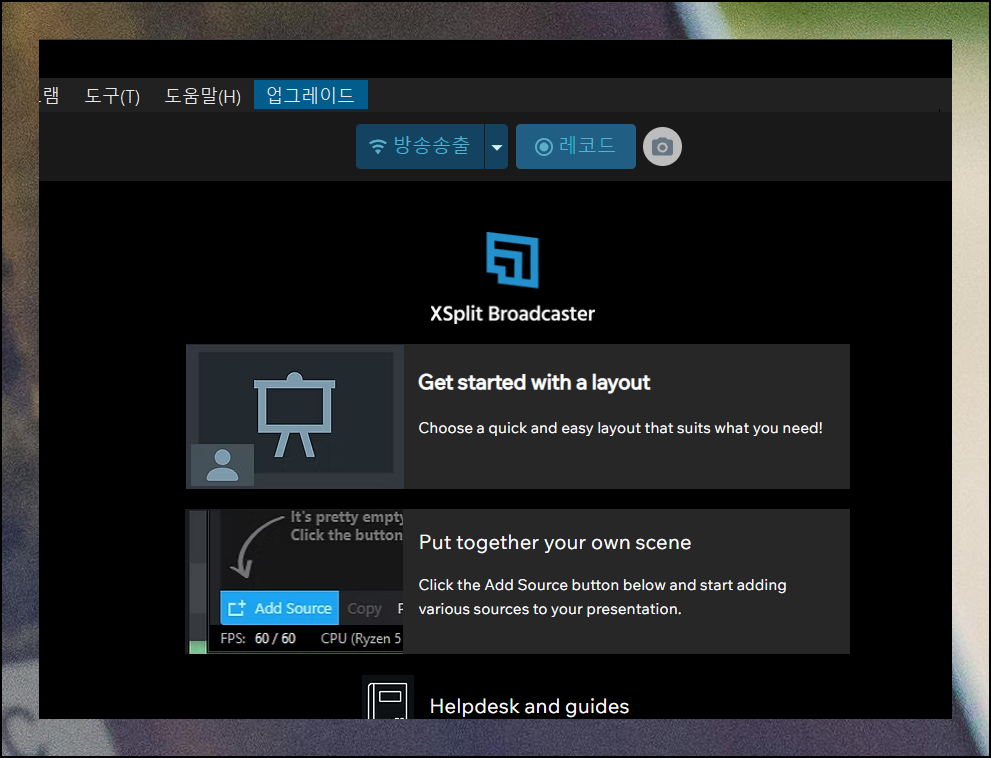Start streaming with 방송송출 button
991x758 pixels.
point(420,147)
